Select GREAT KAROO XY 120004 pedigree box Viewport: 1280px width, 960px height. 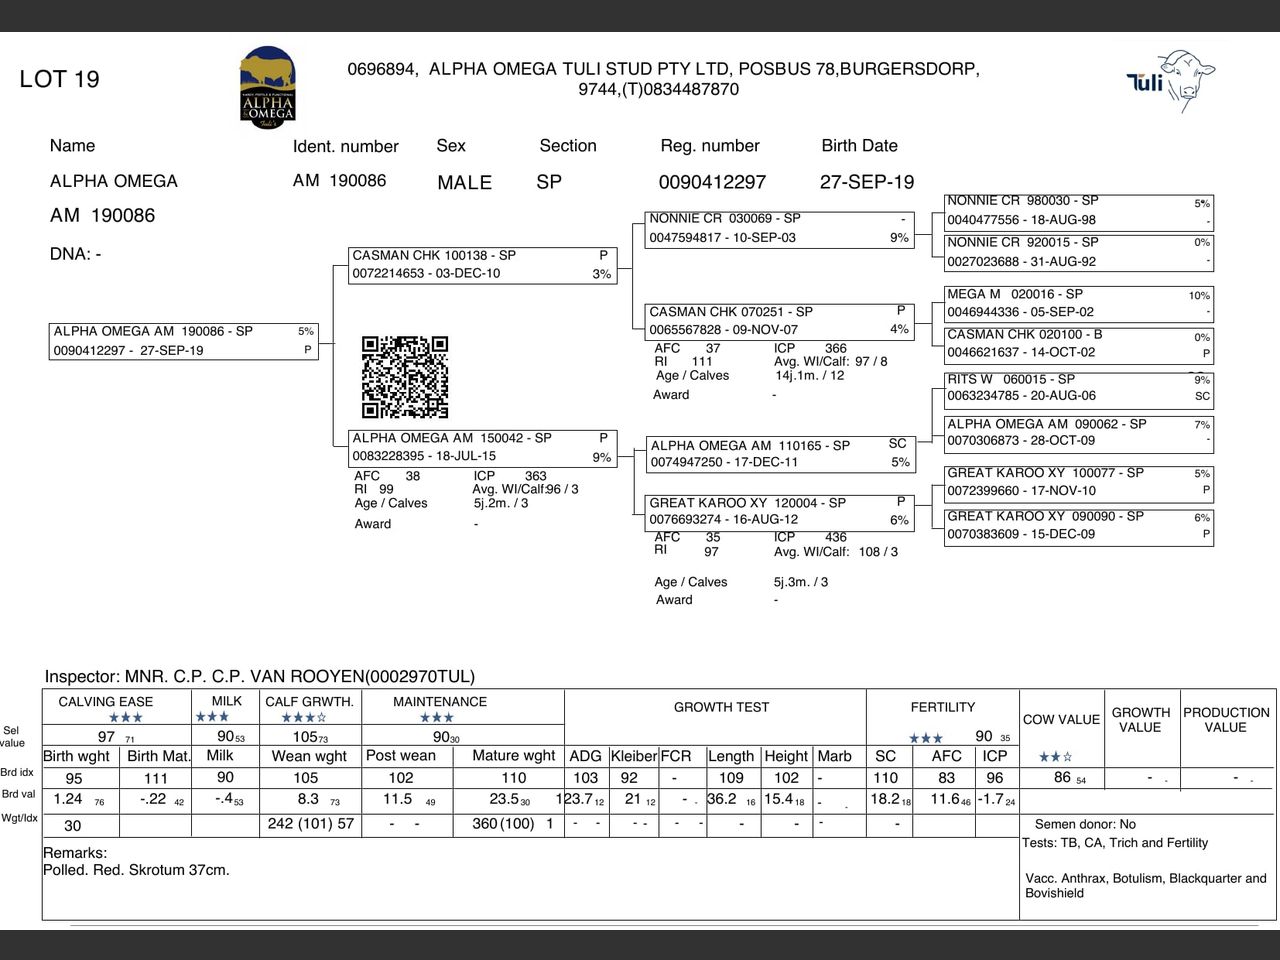pyautogui.click(x=779, y=511)
